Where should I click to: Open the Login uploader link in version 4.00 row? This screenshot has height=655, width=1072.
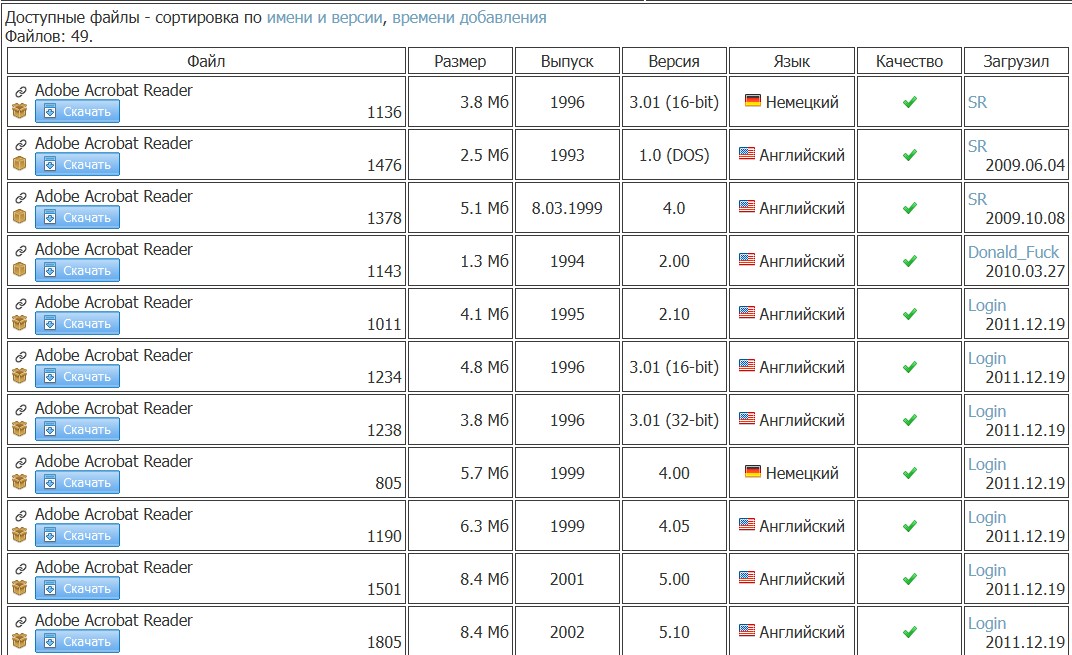tap(987, 464)
